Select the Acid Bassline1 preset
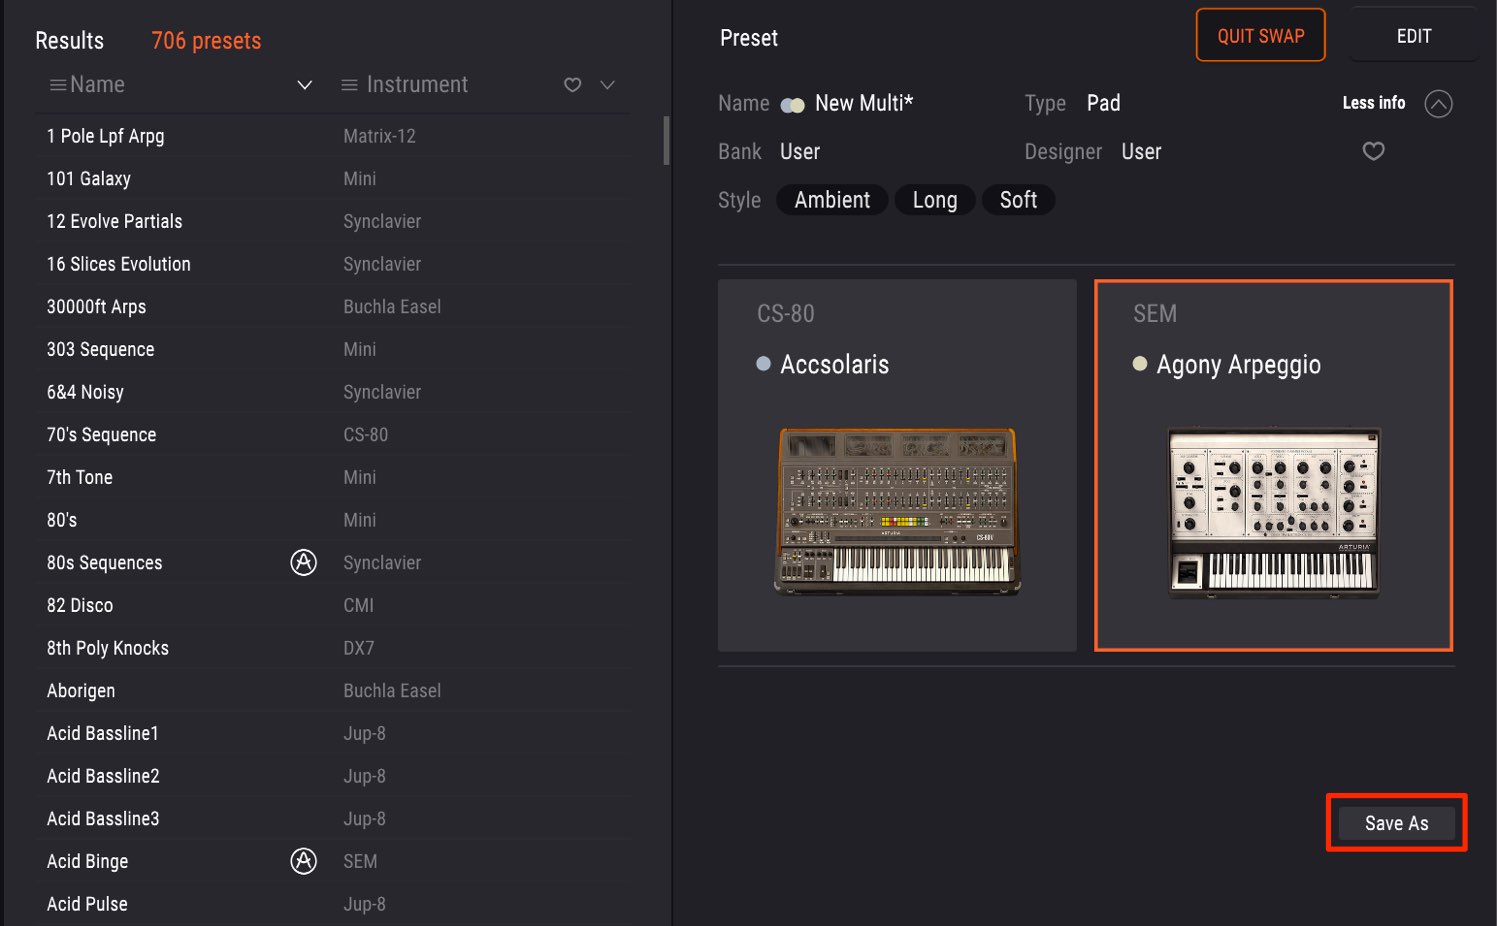The height and width of the screenshot is (926, 1498). tap(333, 733)
